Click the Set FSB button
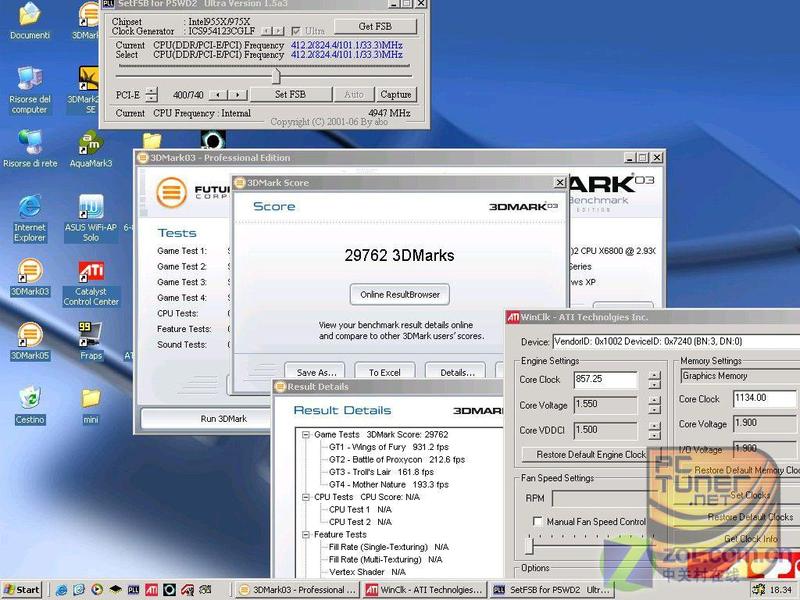The width and height of the screenshot is (800, 600). (x=290, y=94)
